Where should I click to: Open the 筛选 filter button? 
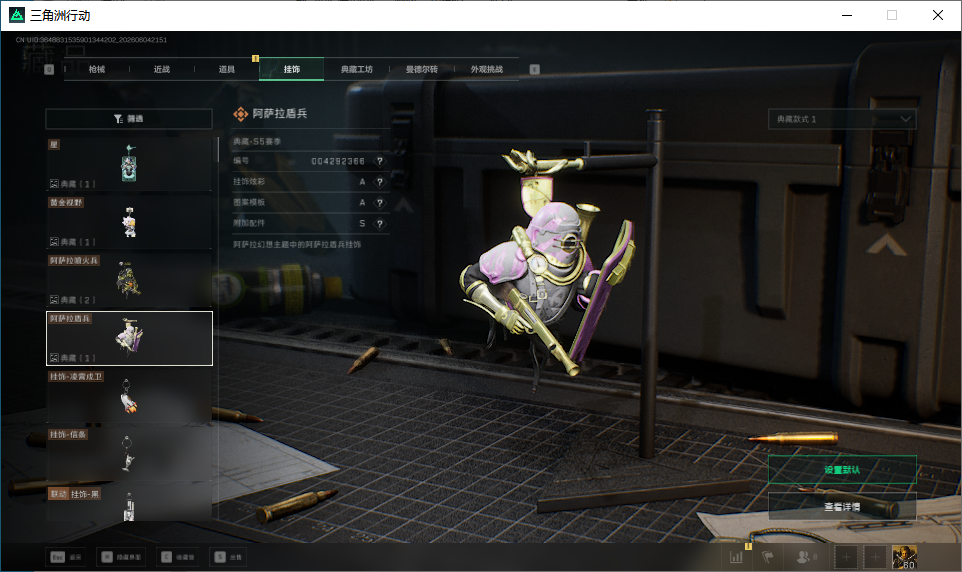coord(129,118)
